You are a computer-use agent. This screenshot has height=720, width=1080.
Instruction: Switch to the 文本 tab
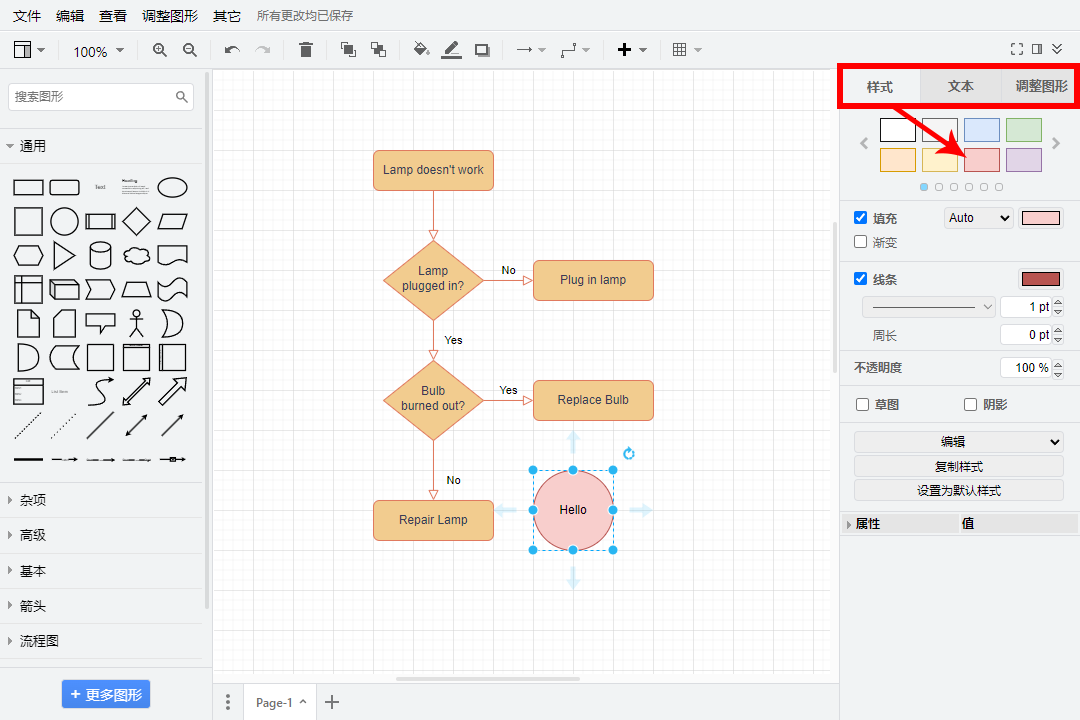click(960, 86)
